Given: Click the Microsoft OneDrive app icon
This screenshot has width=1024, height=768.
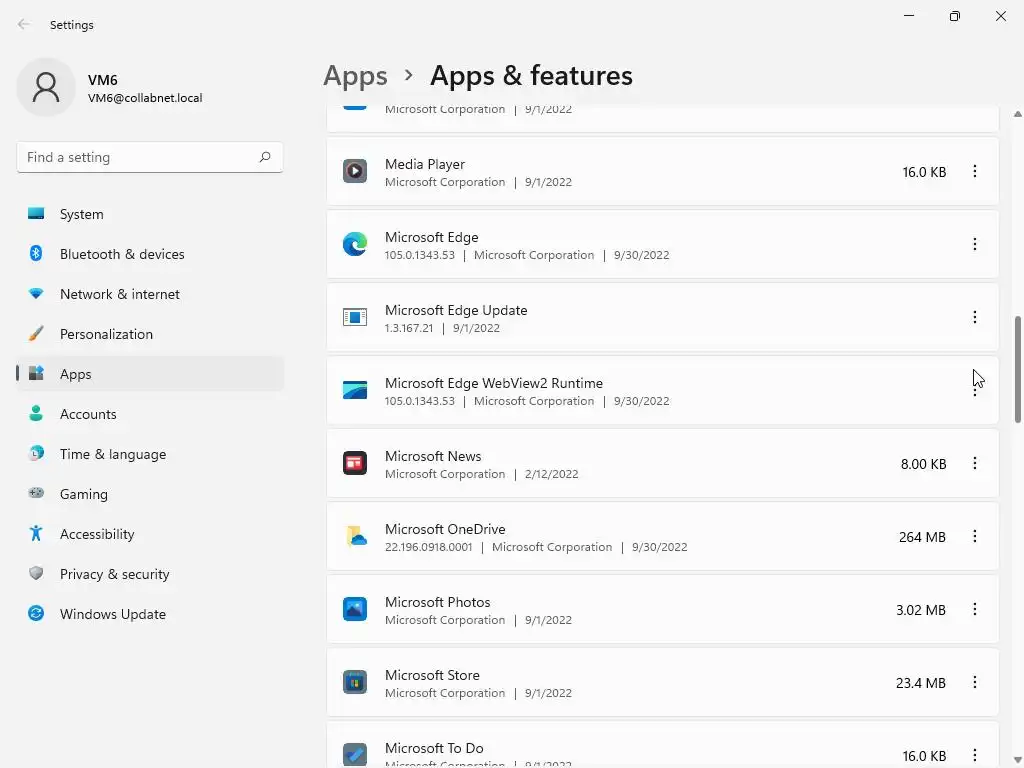Looking at the screenshot, I should pyautogui.click(x=355, y=536).
